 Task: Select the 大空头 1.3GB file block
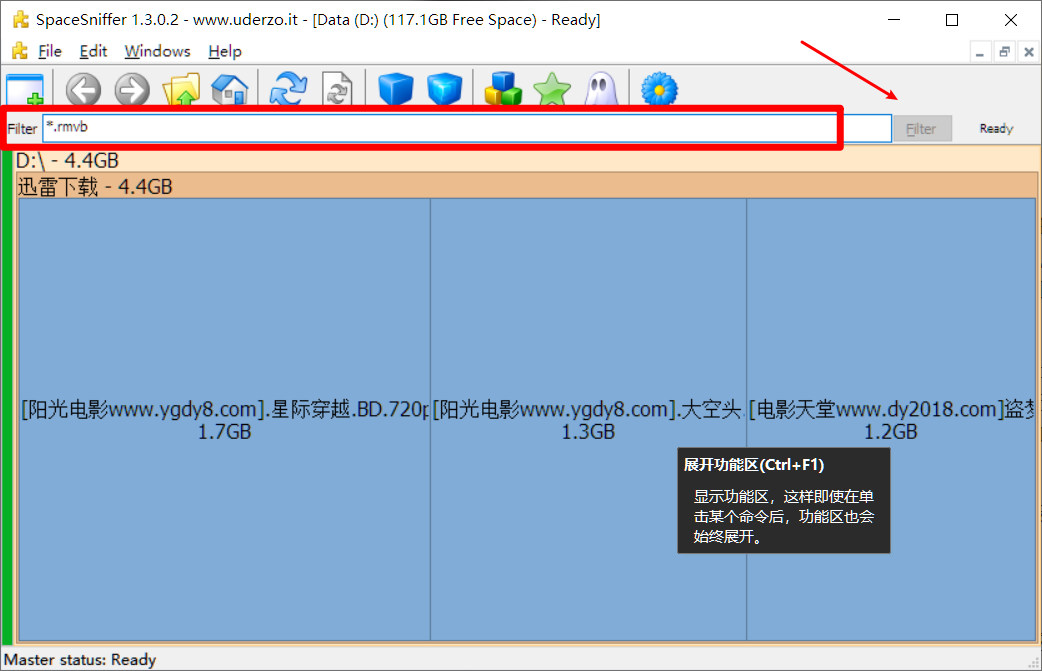pos(588,419)
